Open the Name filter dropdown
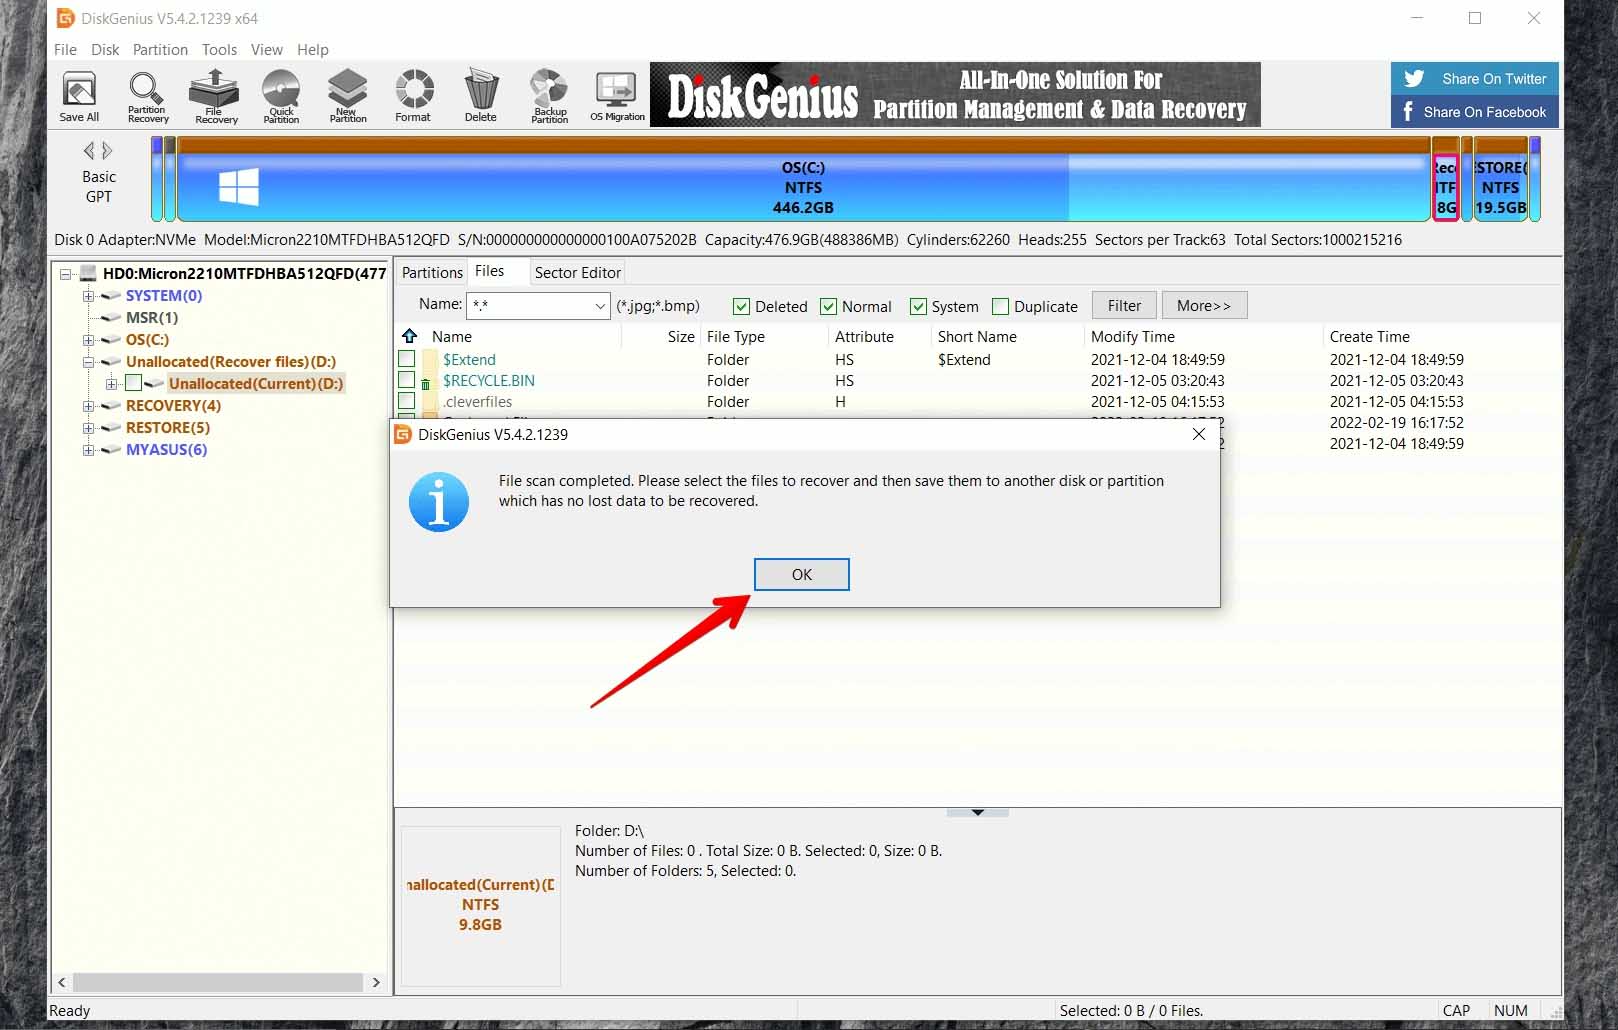1618x1030 pixels. [x=599, y=306]
